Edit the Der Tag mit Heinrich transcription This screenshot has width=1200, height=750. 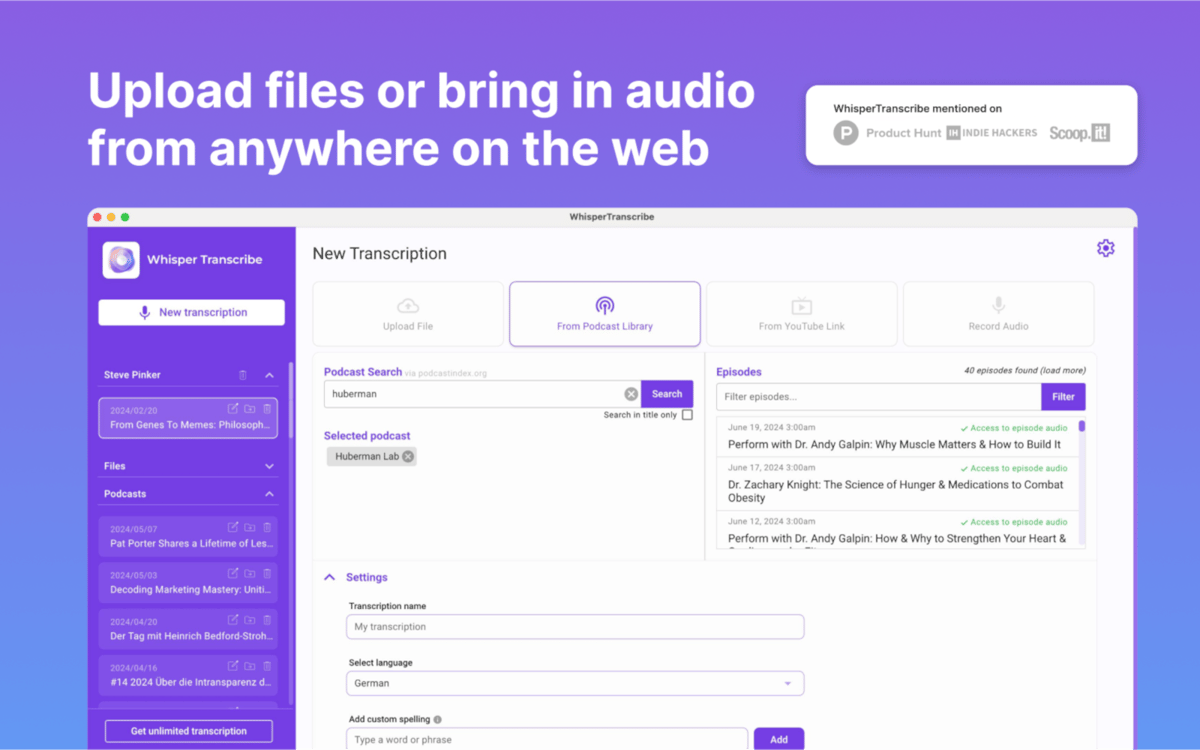click(x=233, y=620)
